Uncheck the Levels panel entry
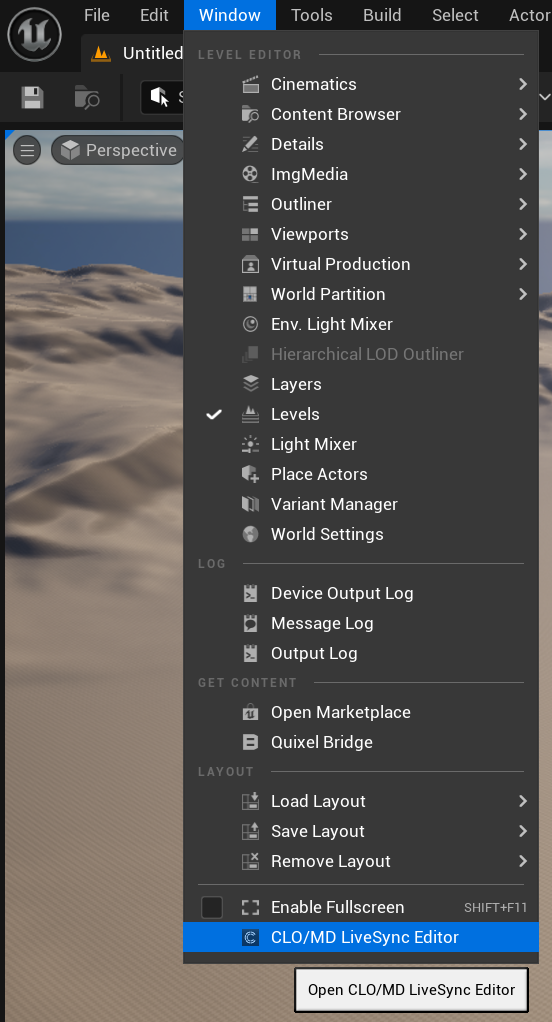Viewport: 552px width, 1022px height. (x=361, y=415)
